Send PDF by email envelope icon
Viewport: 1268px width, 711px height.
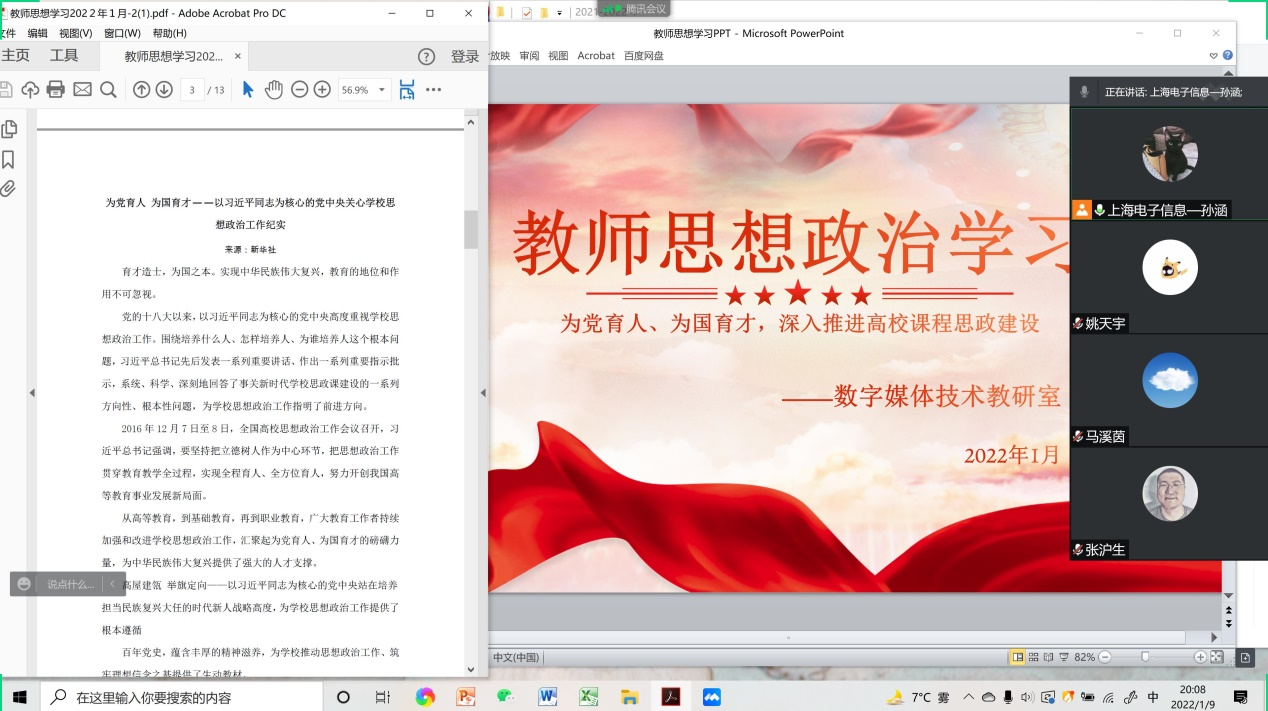pyautogui.click(x=82, y=90)
